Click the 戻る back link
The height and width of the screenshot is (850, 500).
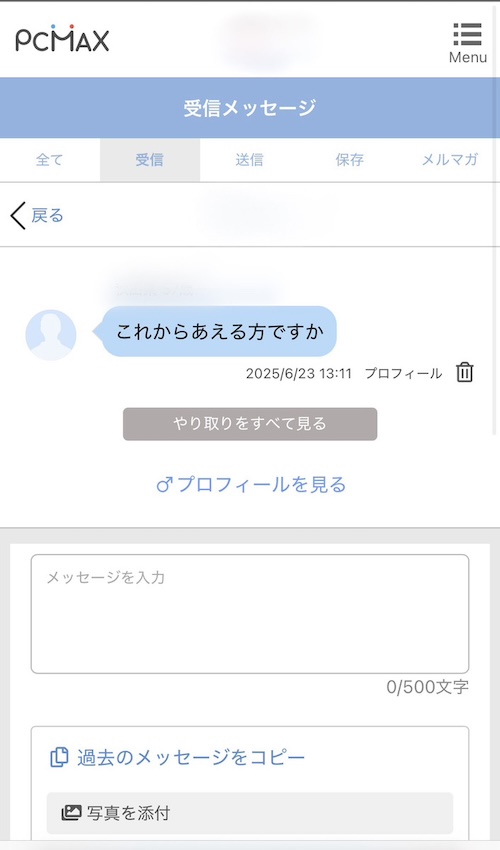(x=47, y=216)
